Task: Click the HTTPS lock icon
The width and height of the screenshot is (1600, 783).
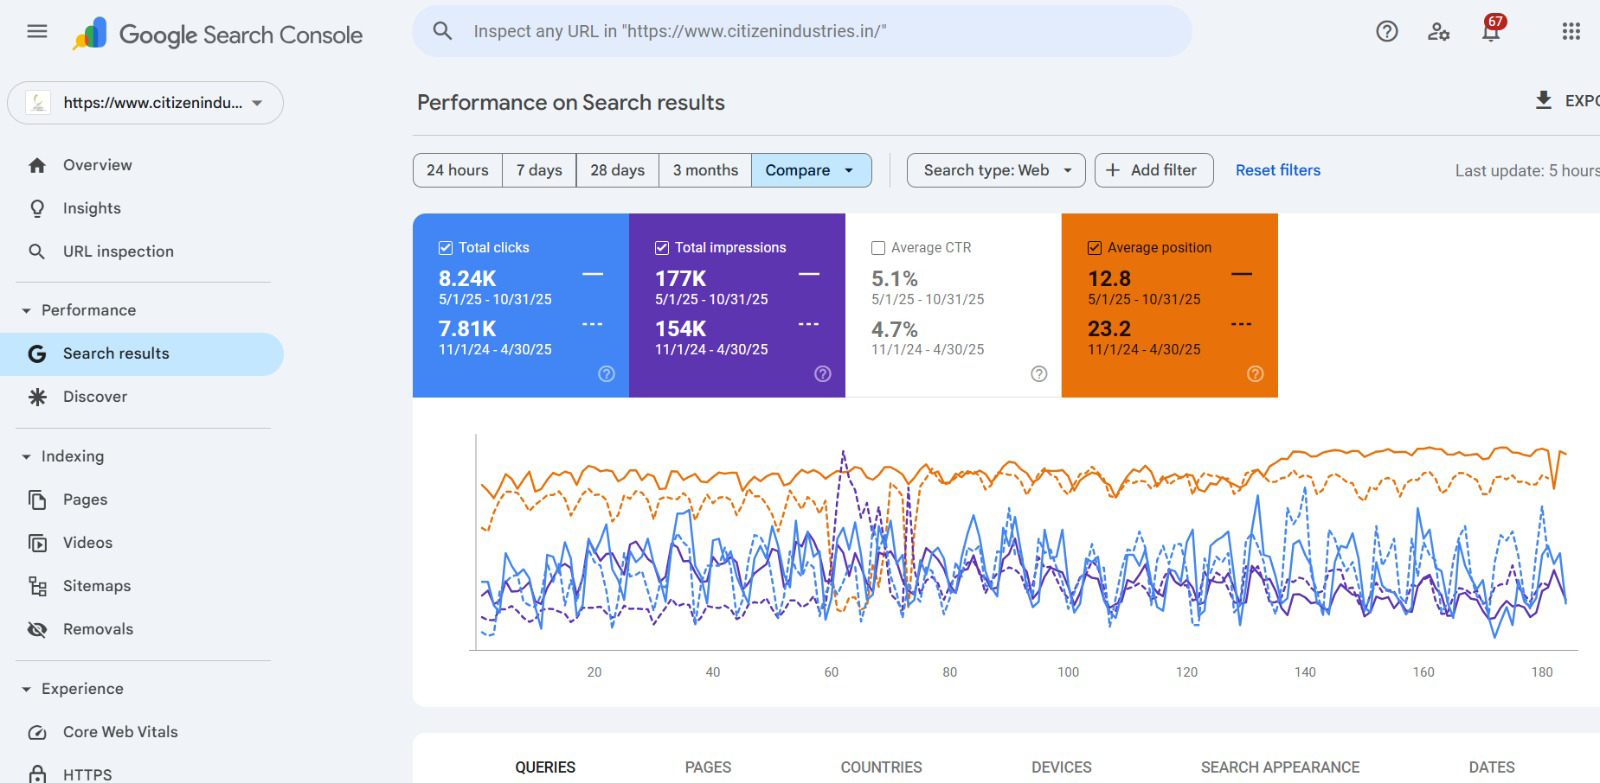Action: [x=37, y=774]
